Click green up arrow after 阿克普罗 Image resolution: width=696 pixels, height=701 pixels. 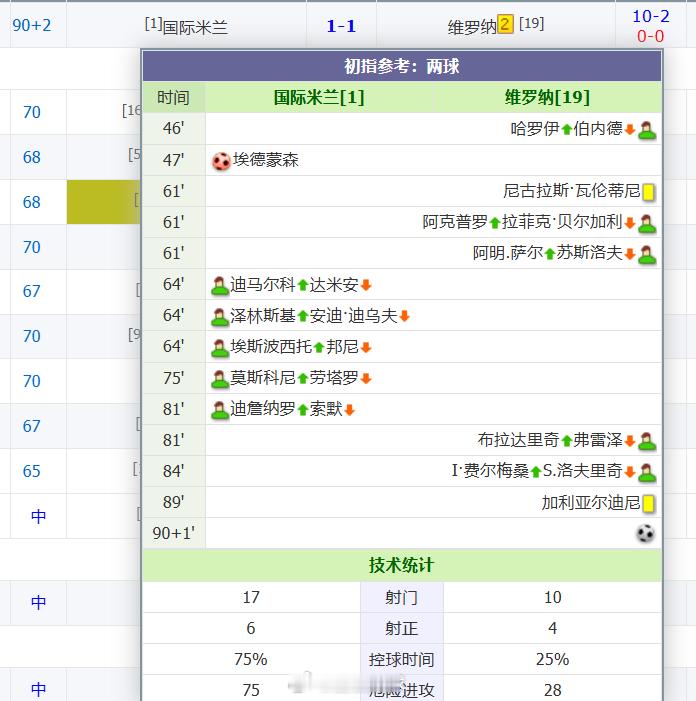(x=494, y=223)
